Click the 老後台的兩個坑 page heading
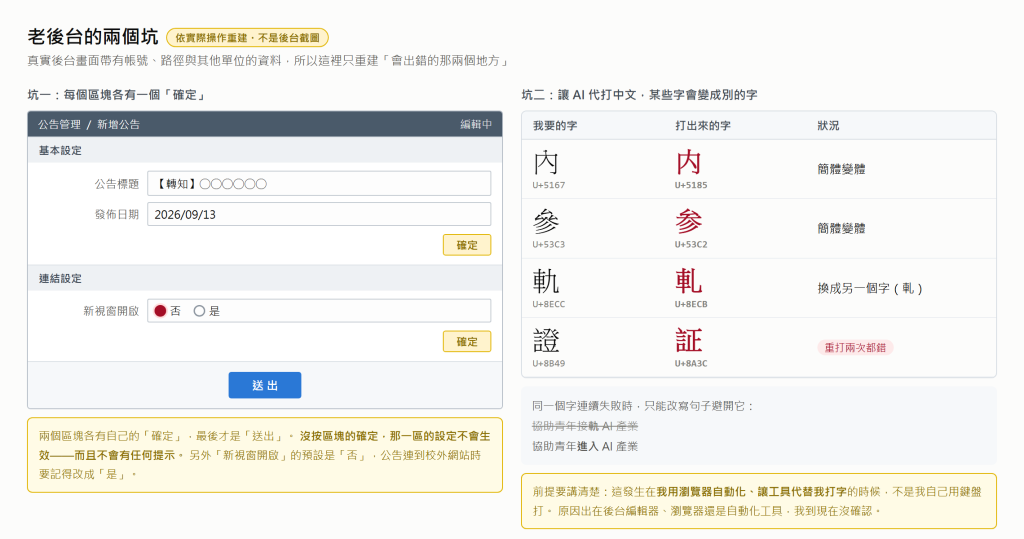1024x539 pixels. click(93, 37)
